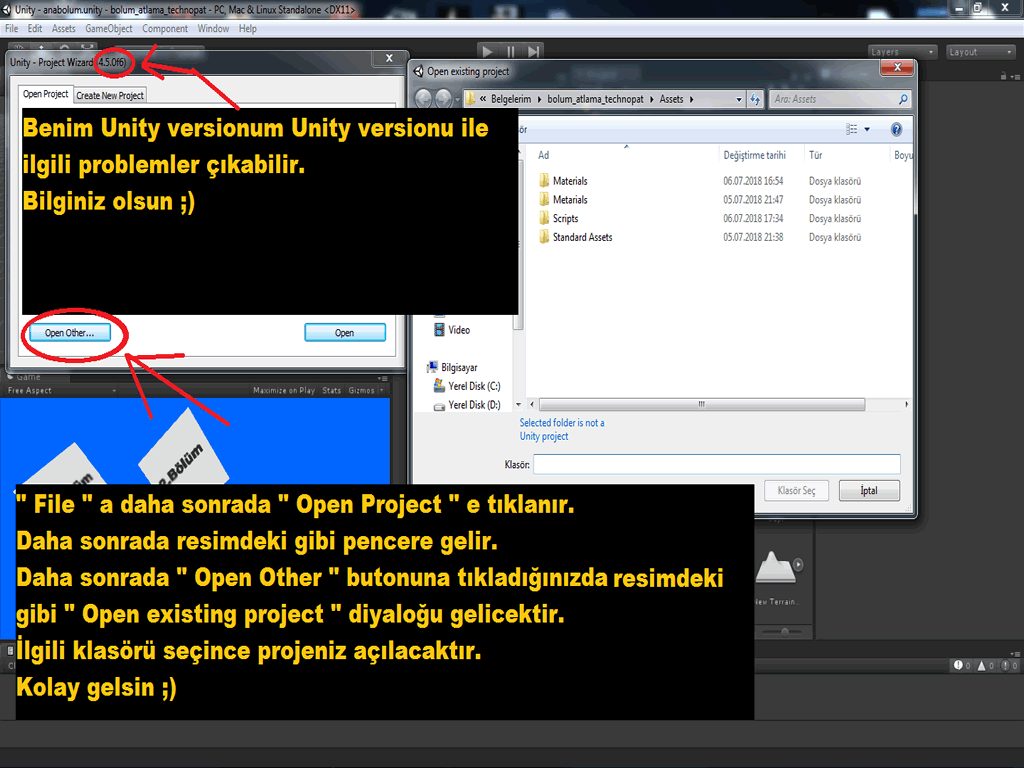This screenshot has width=1024, height=768.
Task: Click the refresh icon beside address bar
Action: click(755, 99)
